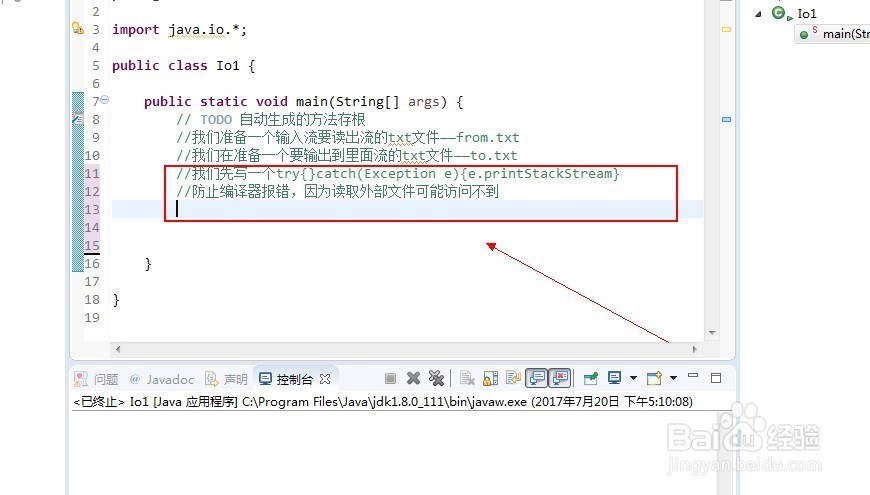The image size is (870, 495).
Task: Click the Display Selected Console monitor icon
Action: point(614,378)
